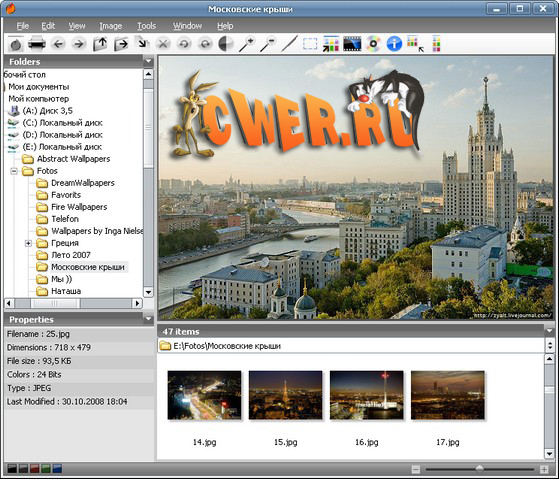Open the Edit menu
This screenshot has width=559, height=479.
(x=48, y=26)
